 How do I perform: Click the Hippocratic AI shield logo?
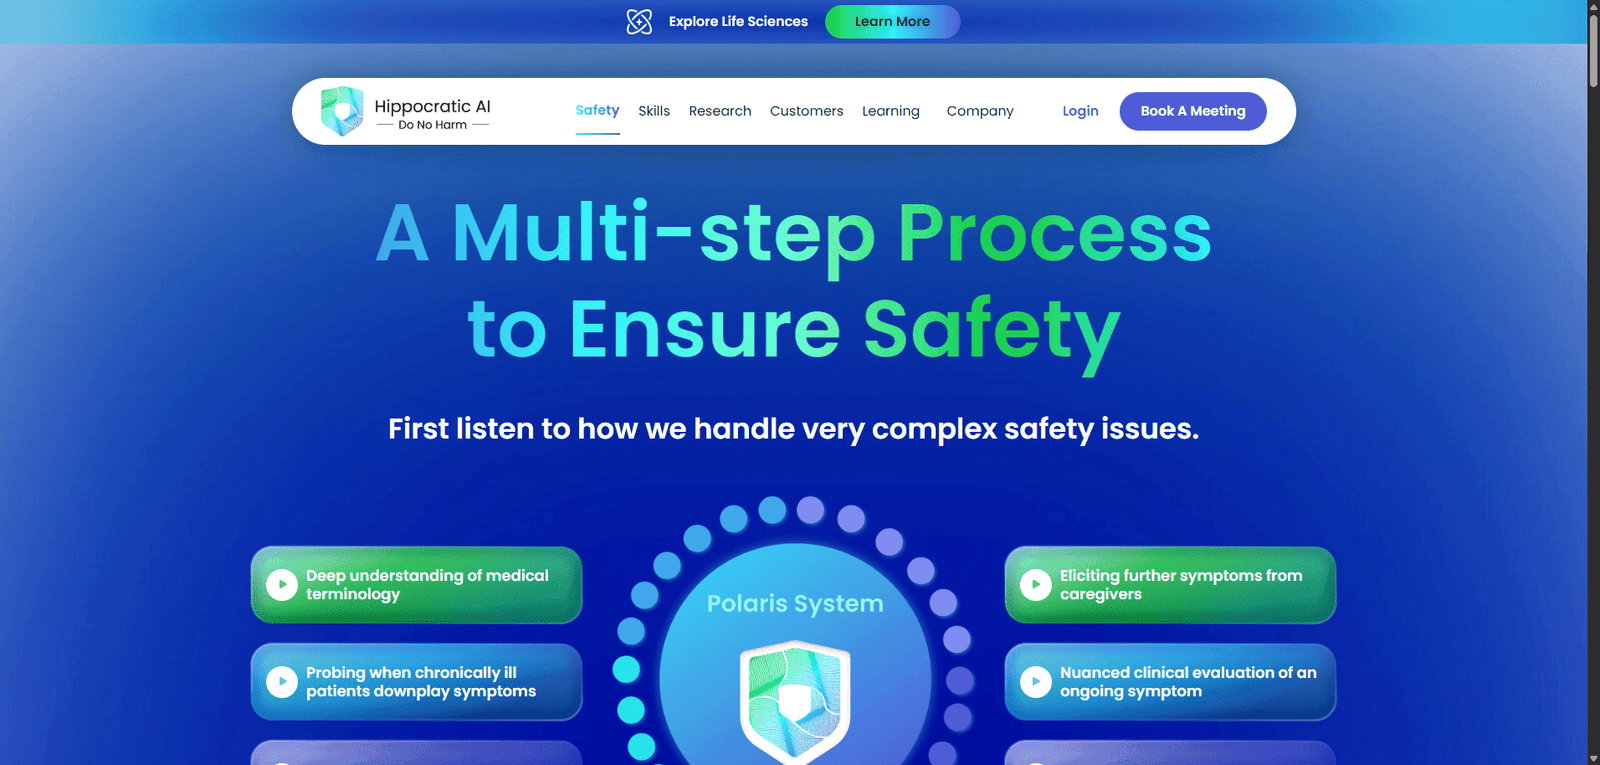342,111
